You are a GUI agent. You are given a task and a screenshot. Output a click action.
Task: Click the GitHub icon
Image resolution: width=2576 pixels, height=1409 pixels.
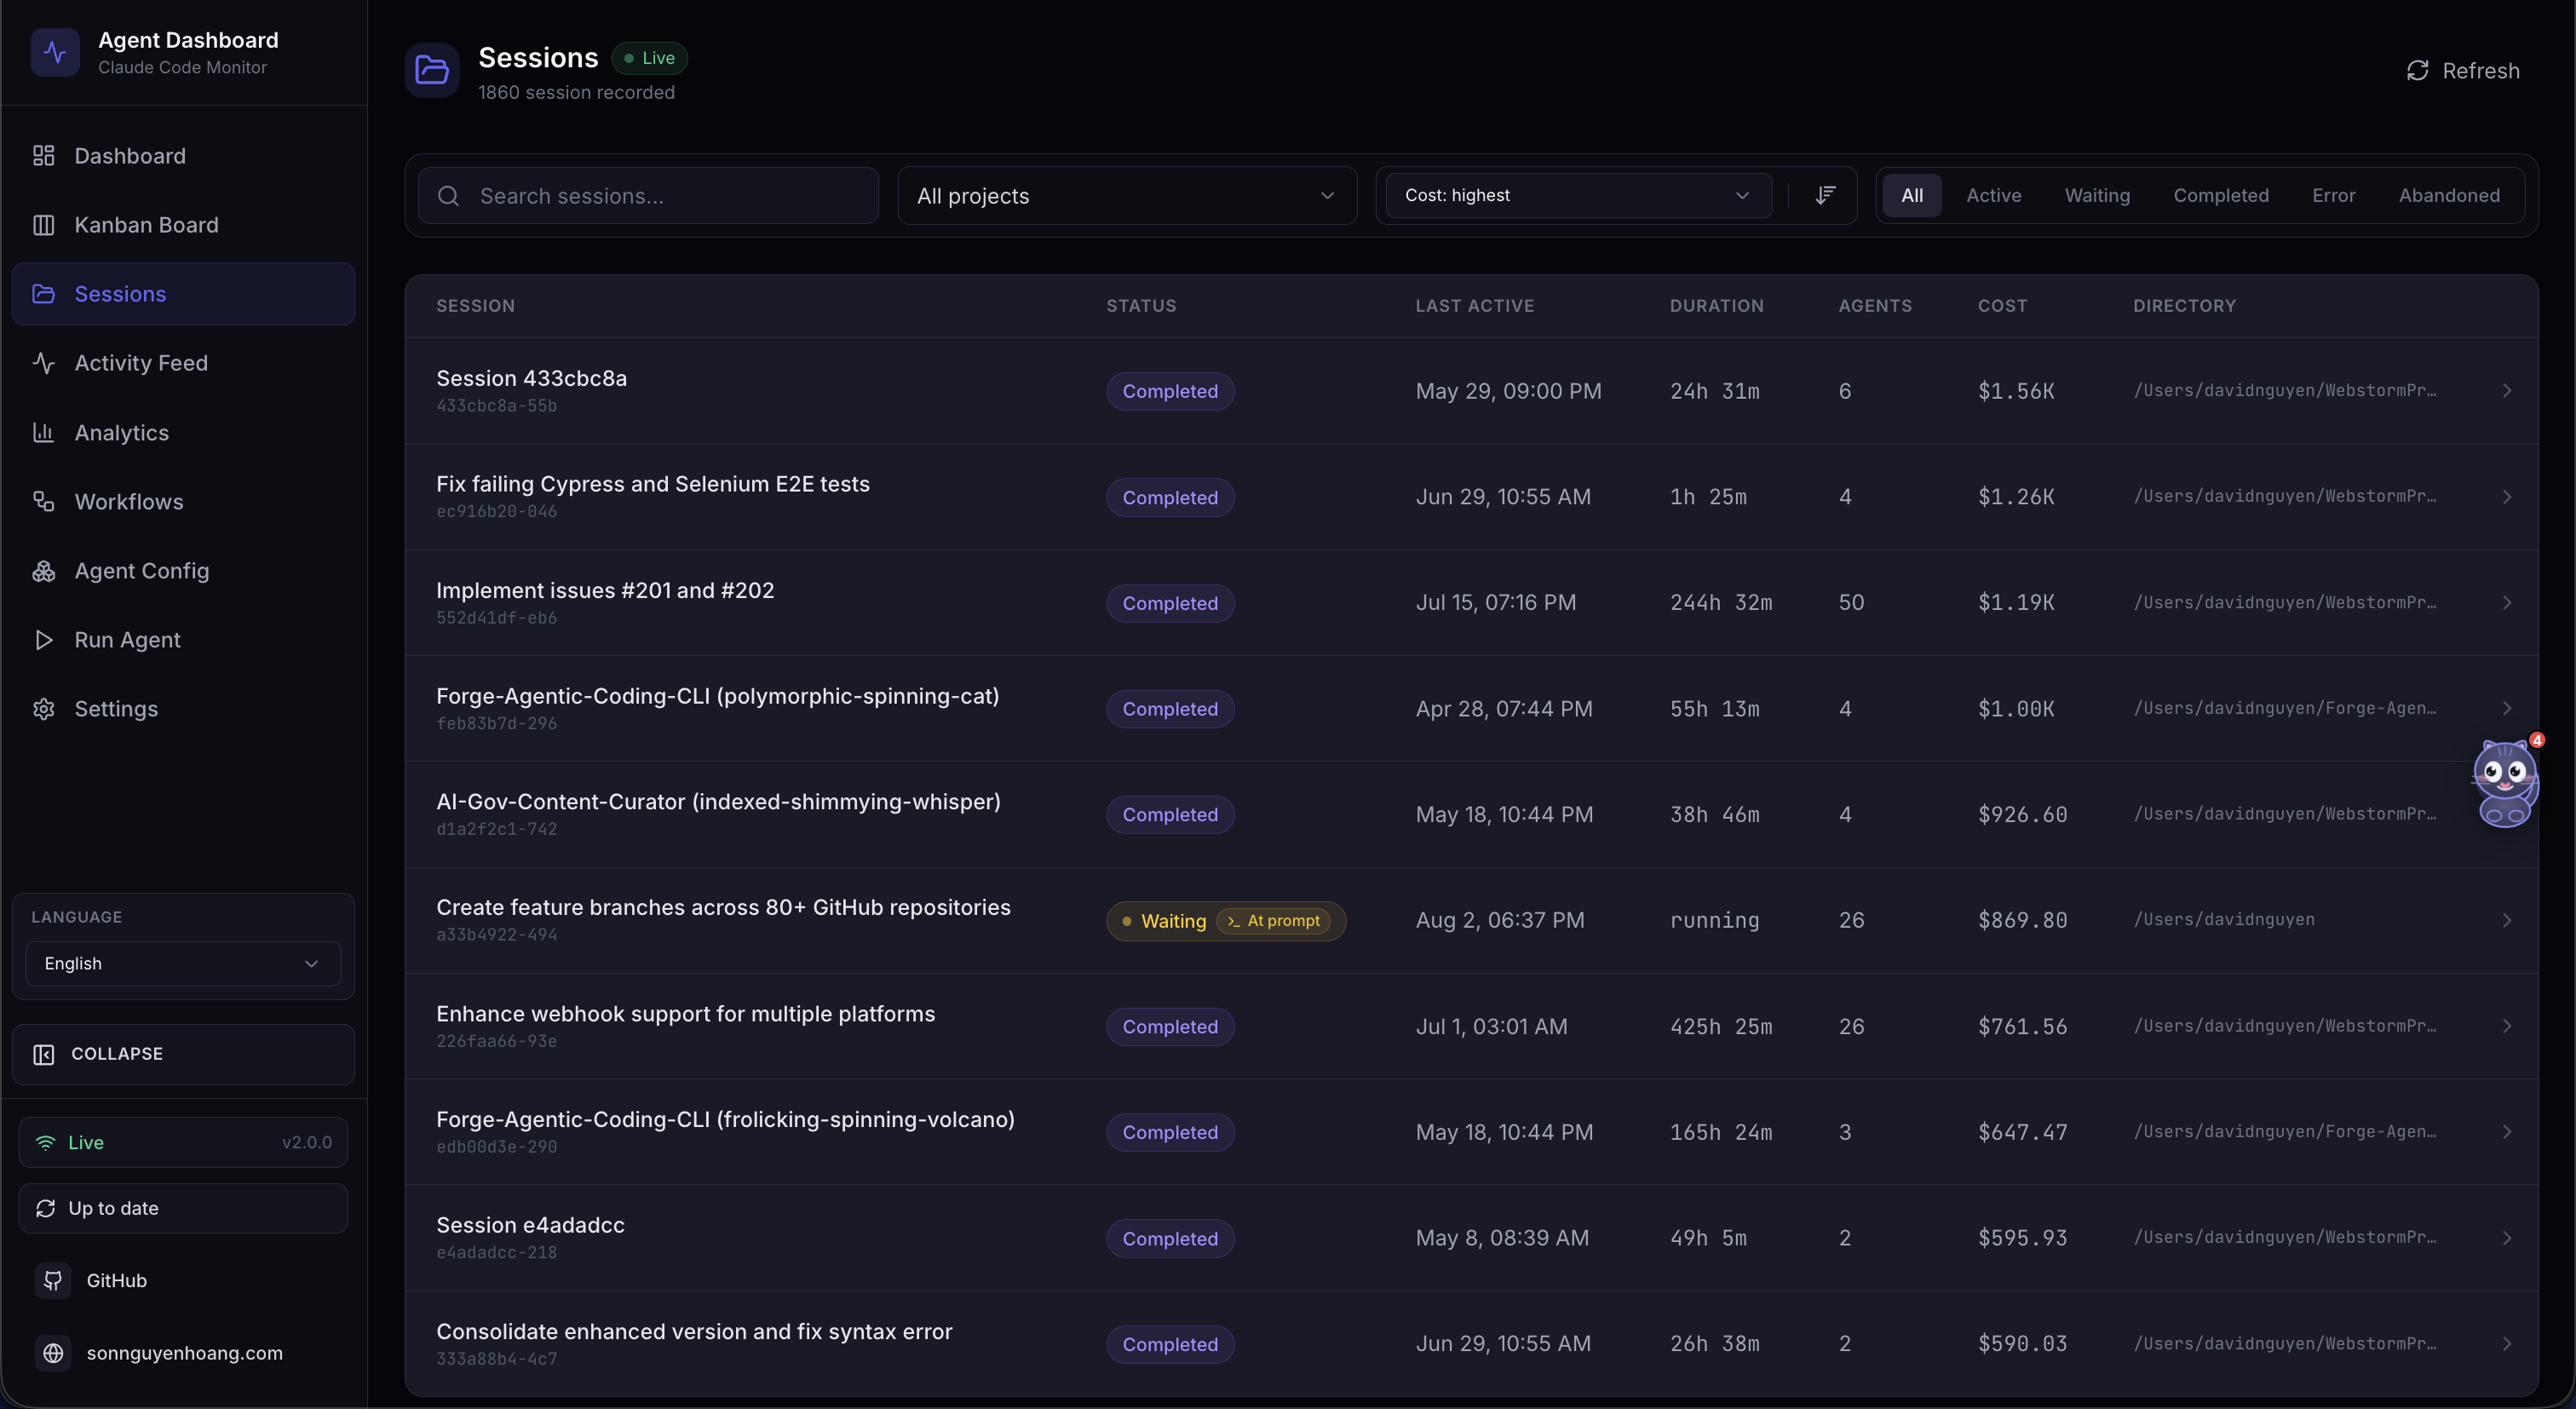[53, 1281]
